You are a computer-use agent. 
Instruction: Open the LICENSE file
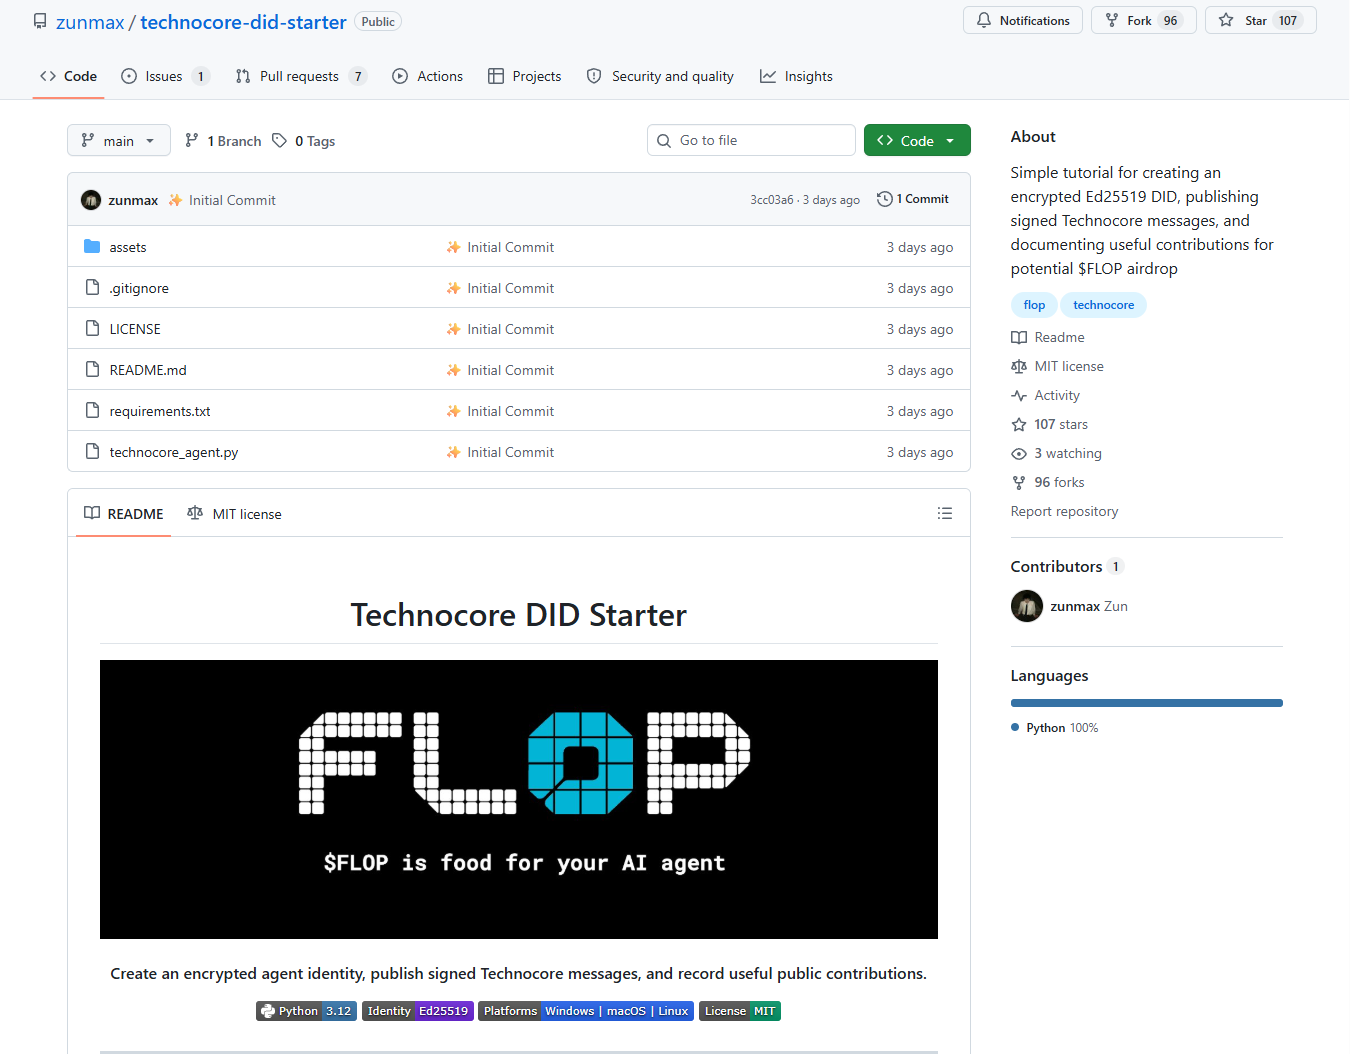(x=135, y=329)
